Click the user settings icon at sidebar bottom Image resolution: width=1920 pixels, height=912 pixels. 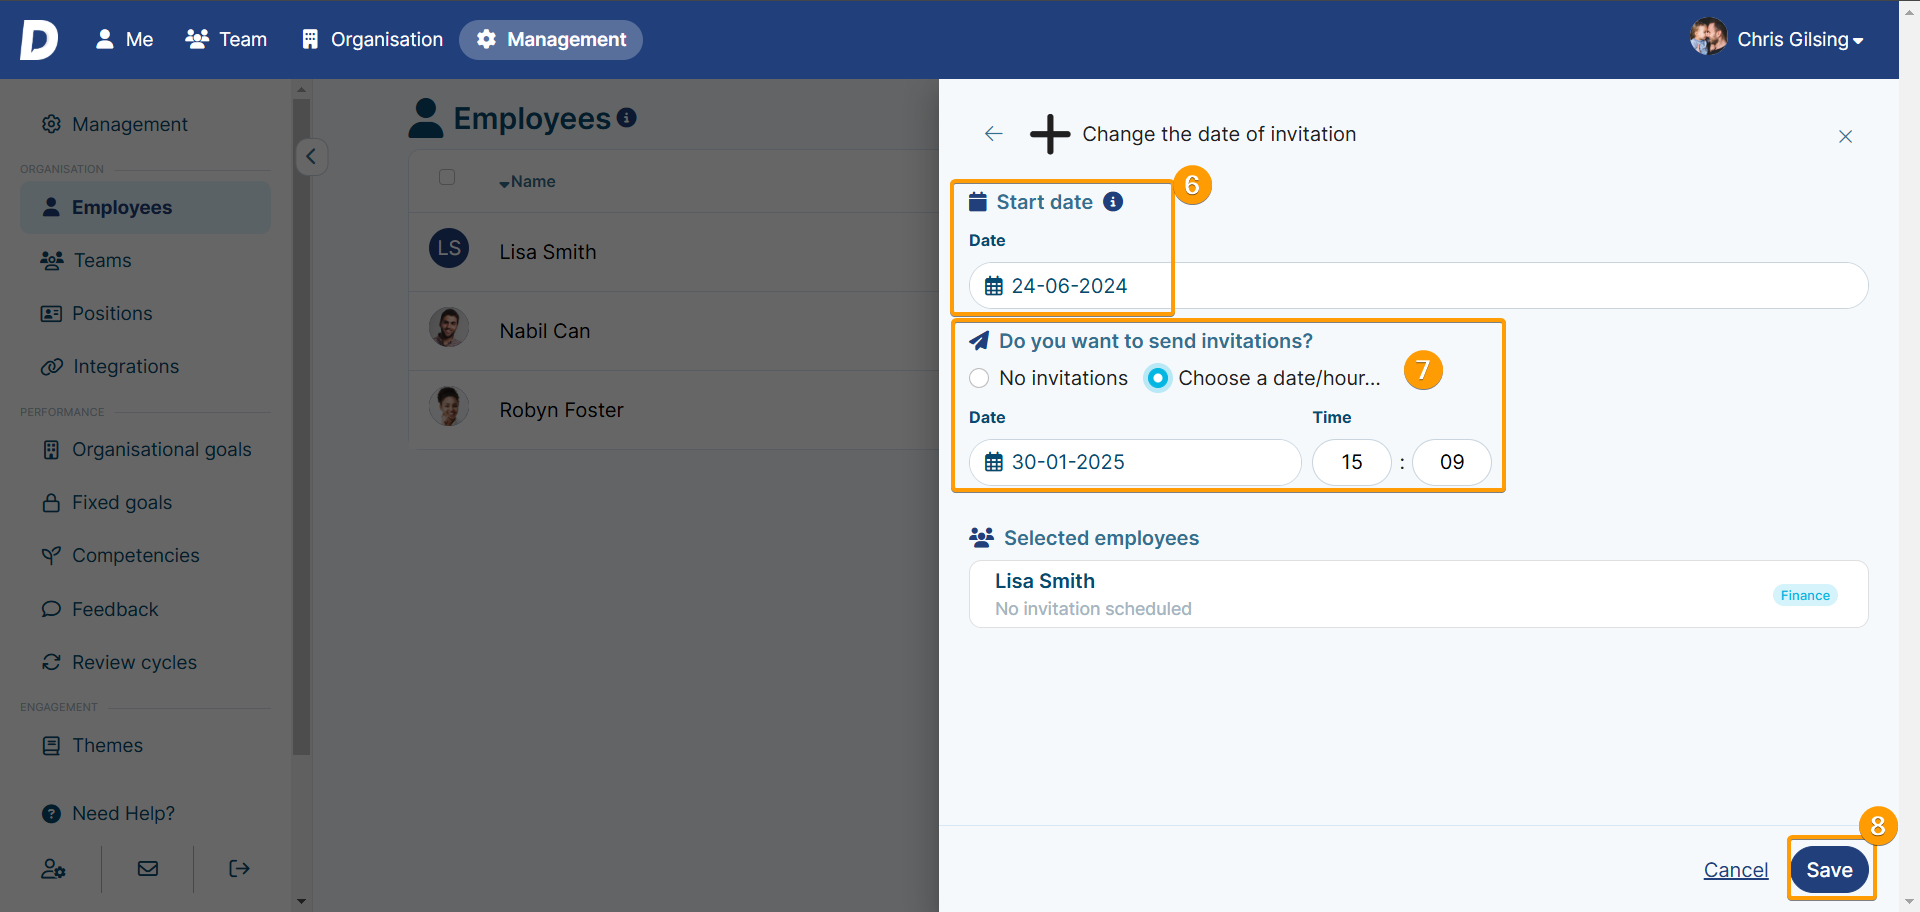click(53, 869)
